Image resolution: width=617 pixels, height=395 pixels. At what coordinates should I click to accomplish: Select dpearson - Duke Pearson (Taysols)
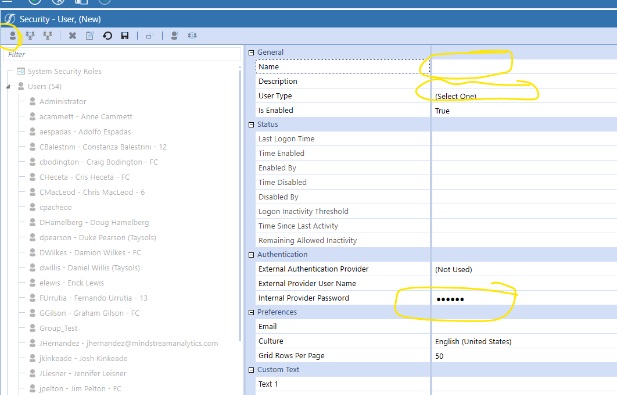click(98, 237)
